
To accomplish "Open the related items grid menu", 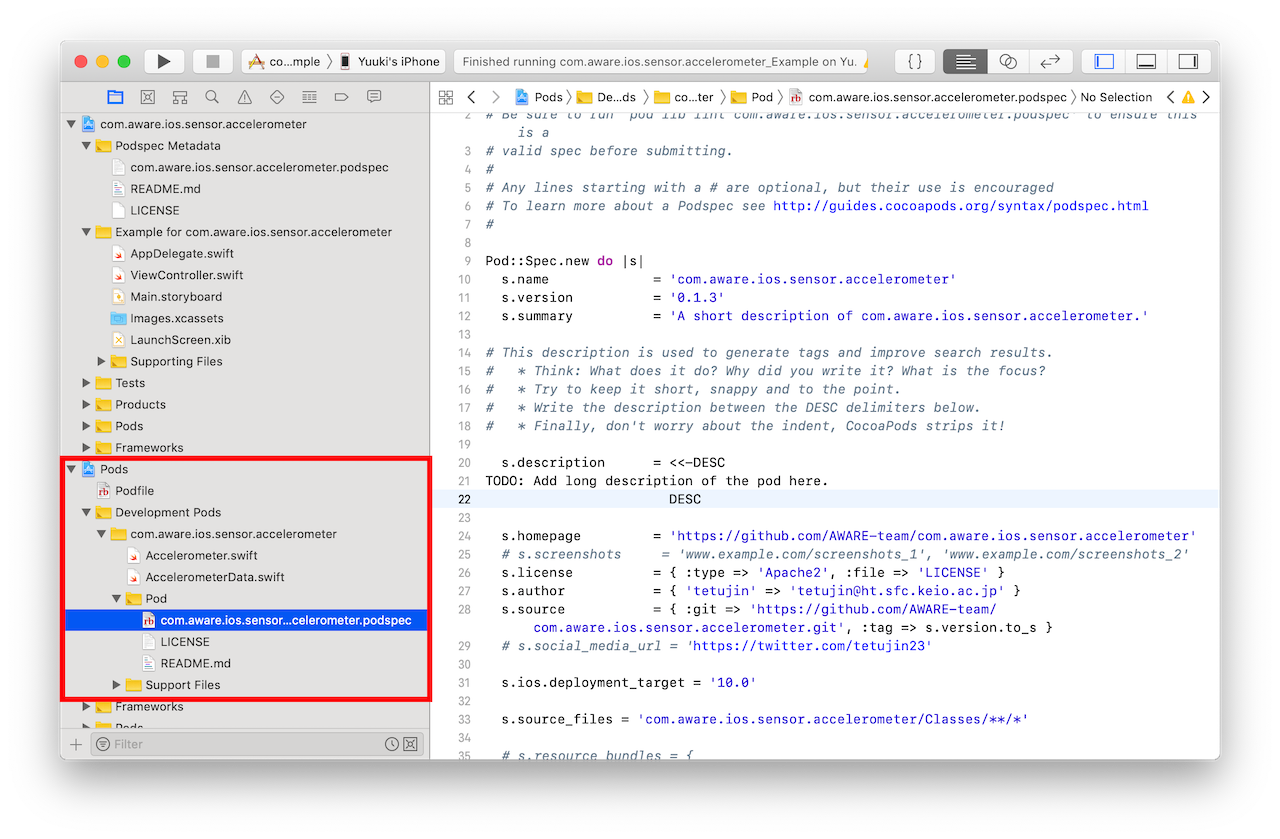I will pyautogui.click(x=446, y=97).
